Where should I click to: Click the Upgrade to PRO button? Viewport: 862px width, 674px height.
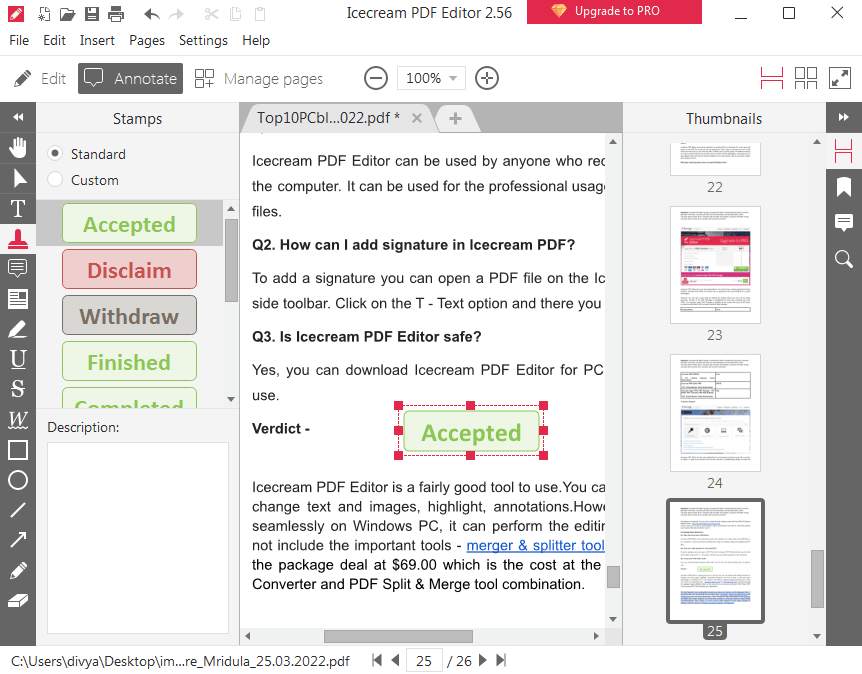coord(614,12)
